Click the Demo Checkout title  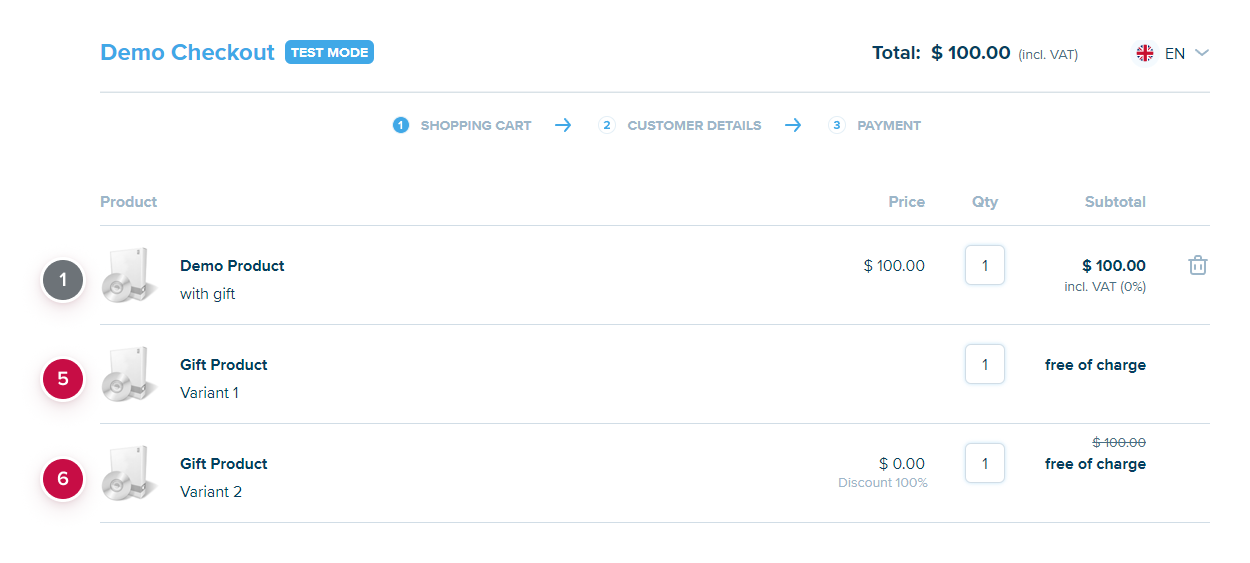[x=187, y=53]
